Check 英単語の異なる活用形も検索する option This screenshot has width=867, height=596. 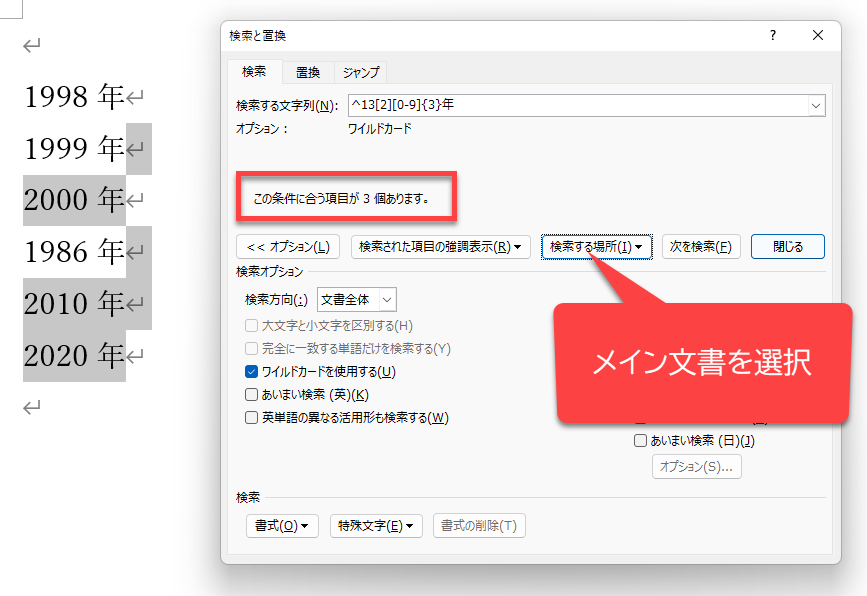pos(252,418)
